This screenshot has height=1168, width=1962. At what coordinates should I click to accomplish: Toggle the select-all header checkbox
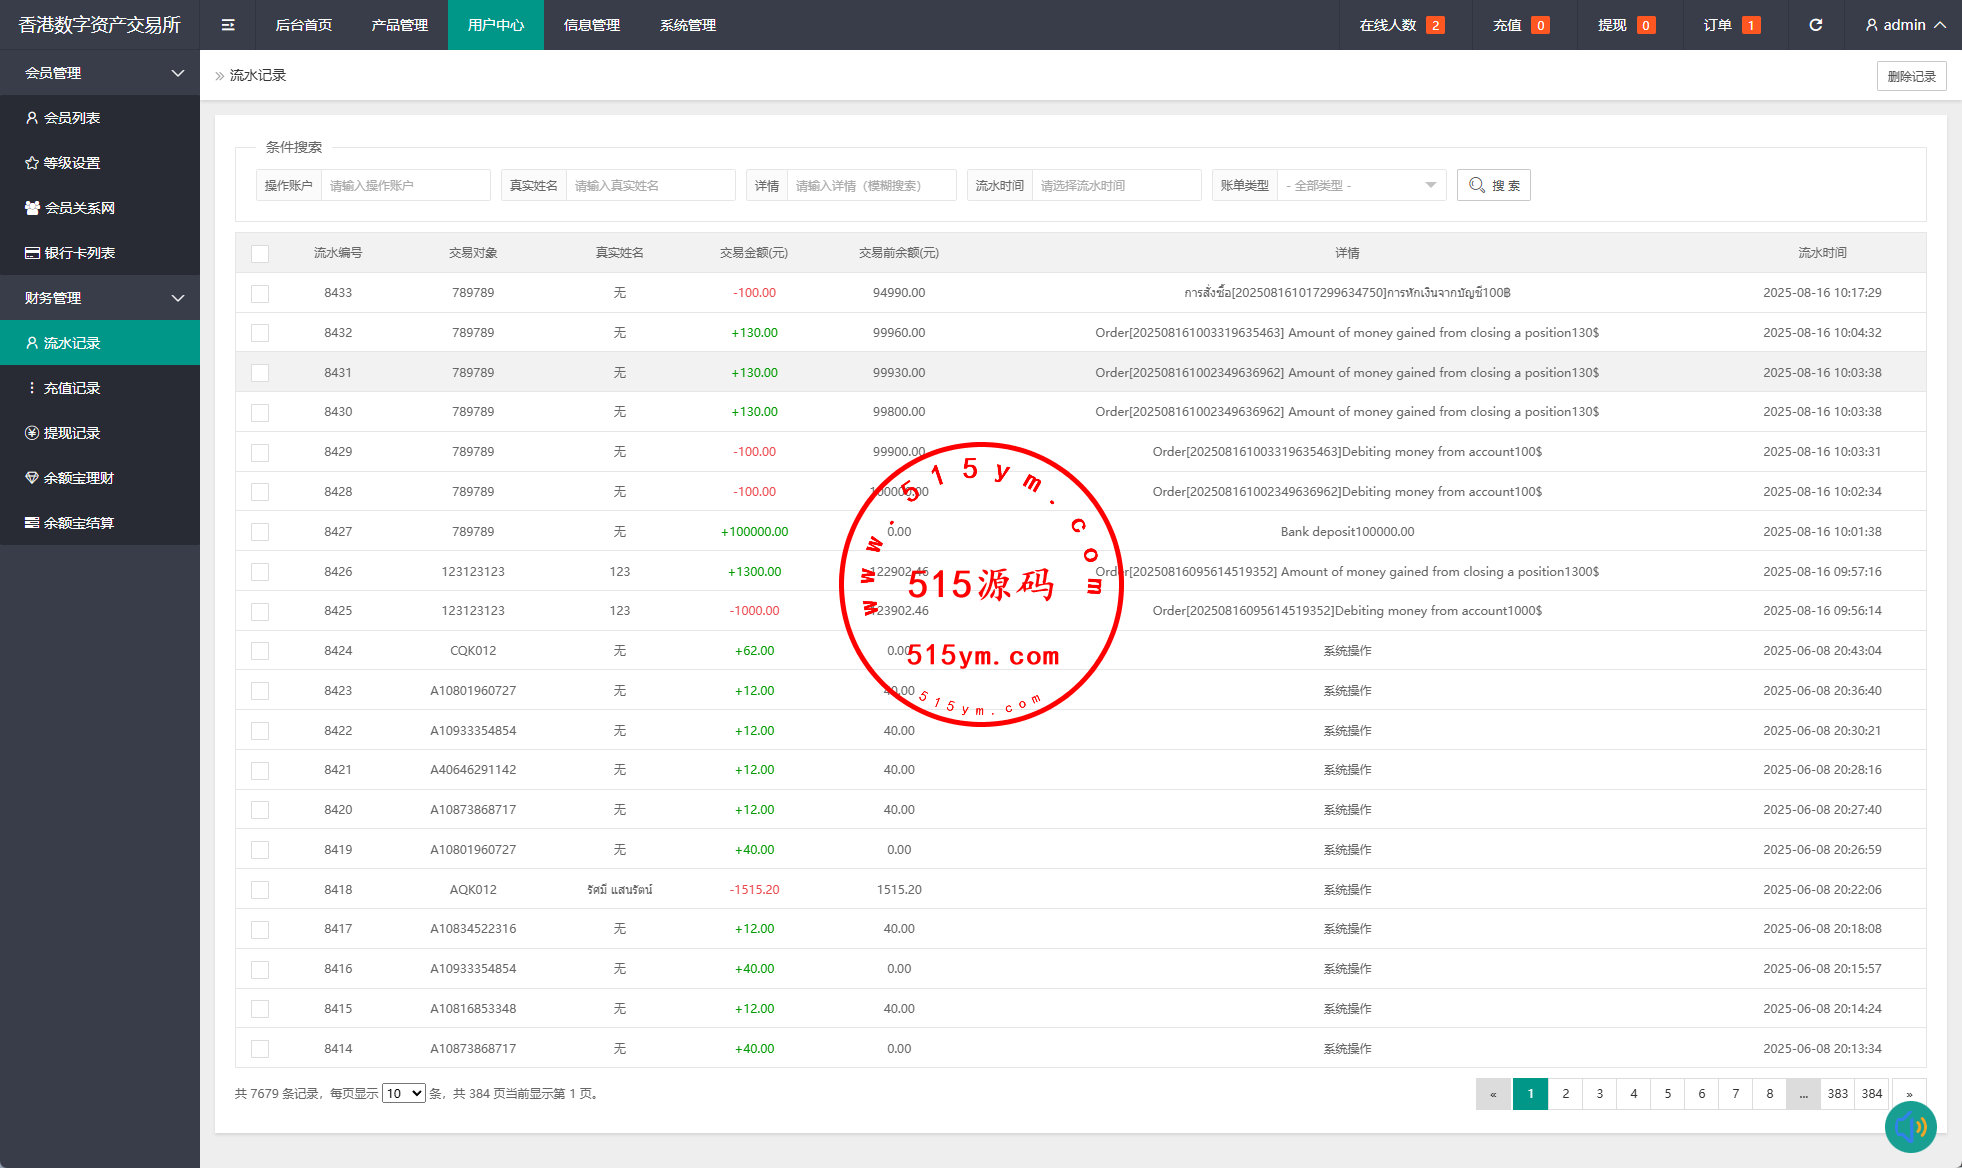260,253
